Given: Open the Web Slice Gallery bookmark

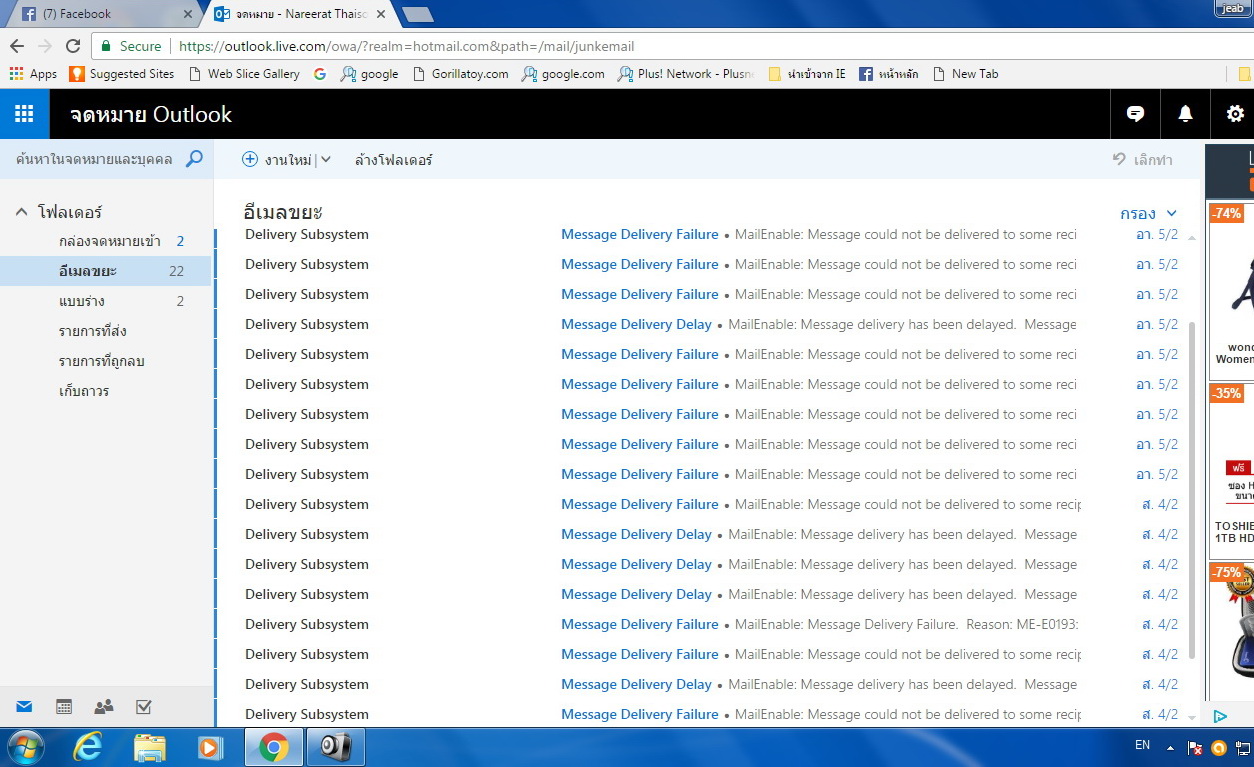Looking at the screenshot, I should (243, 74).
